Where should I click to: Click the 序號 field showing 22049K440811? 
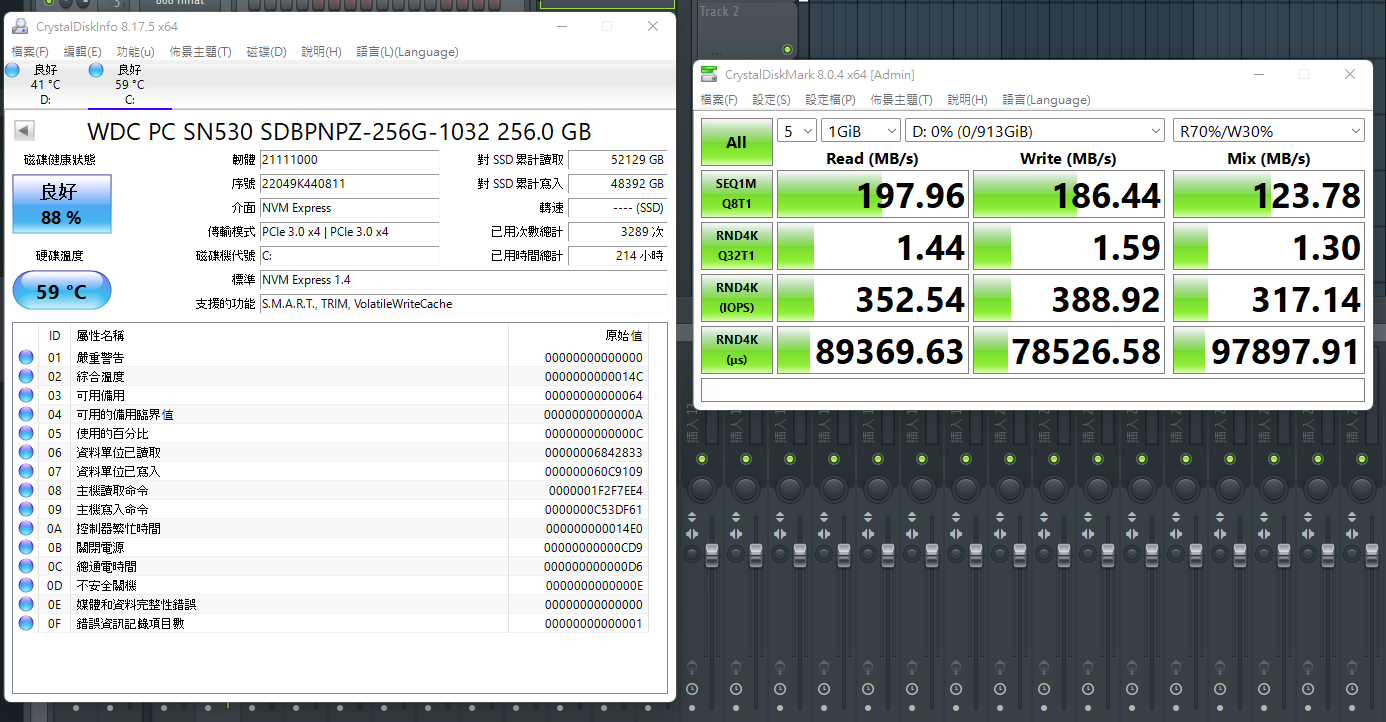(349, 184)
